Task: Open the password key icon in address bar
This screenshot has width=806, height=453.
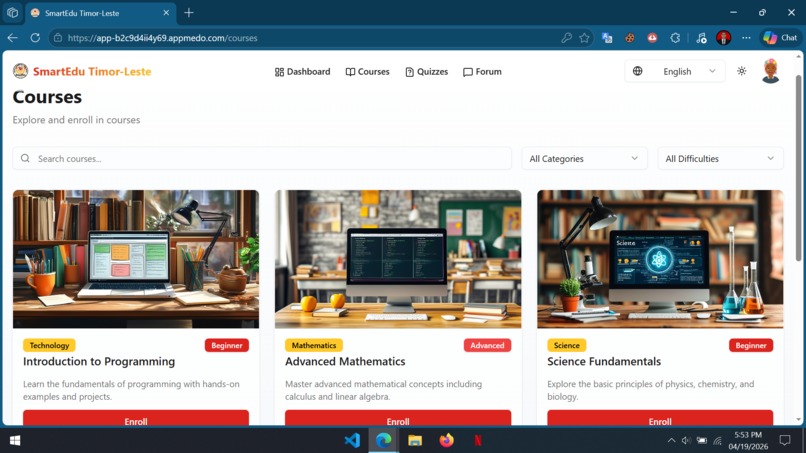Action: [x=566, y=38]
